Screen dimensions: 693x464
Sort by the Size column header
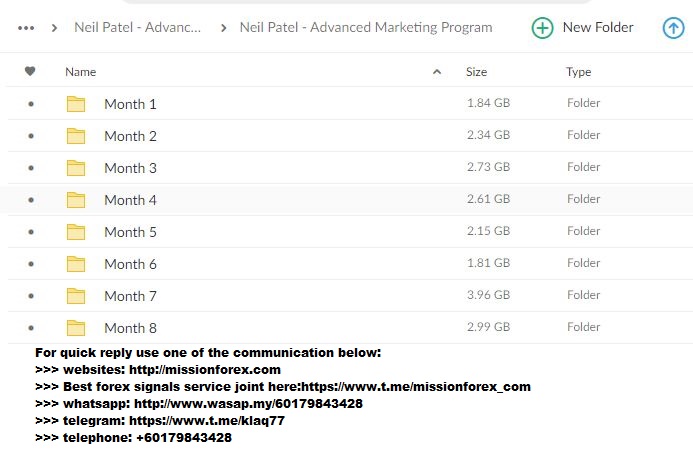point(476,72)
